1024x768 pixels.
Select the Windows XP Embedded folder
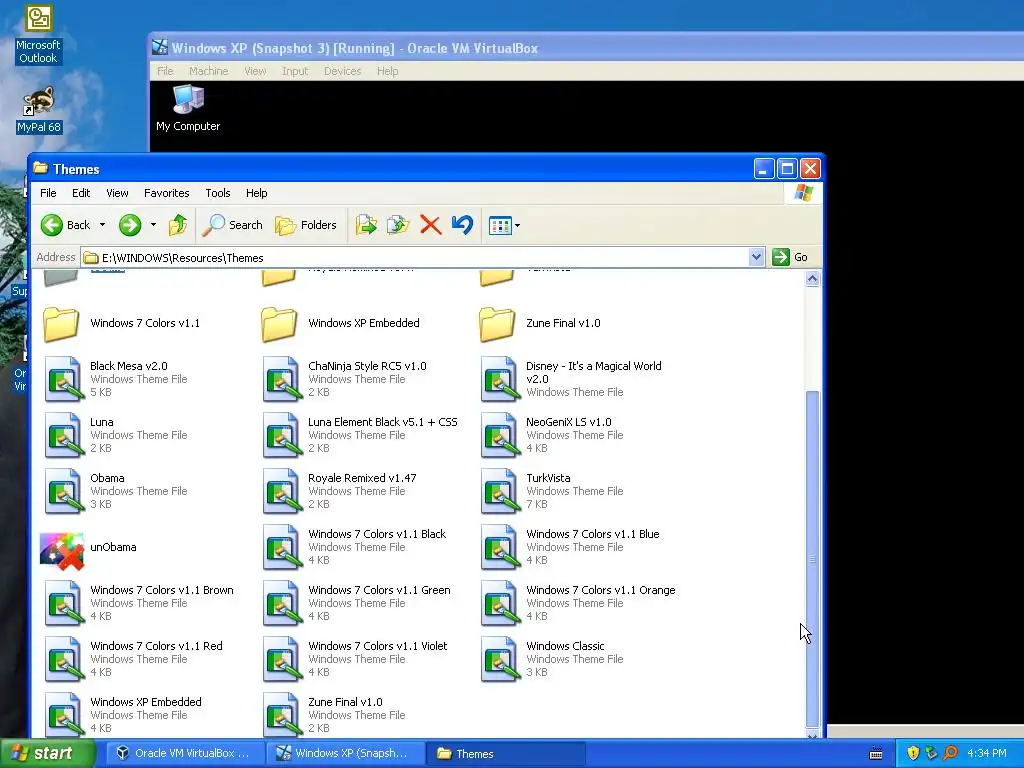coord(340,324)
